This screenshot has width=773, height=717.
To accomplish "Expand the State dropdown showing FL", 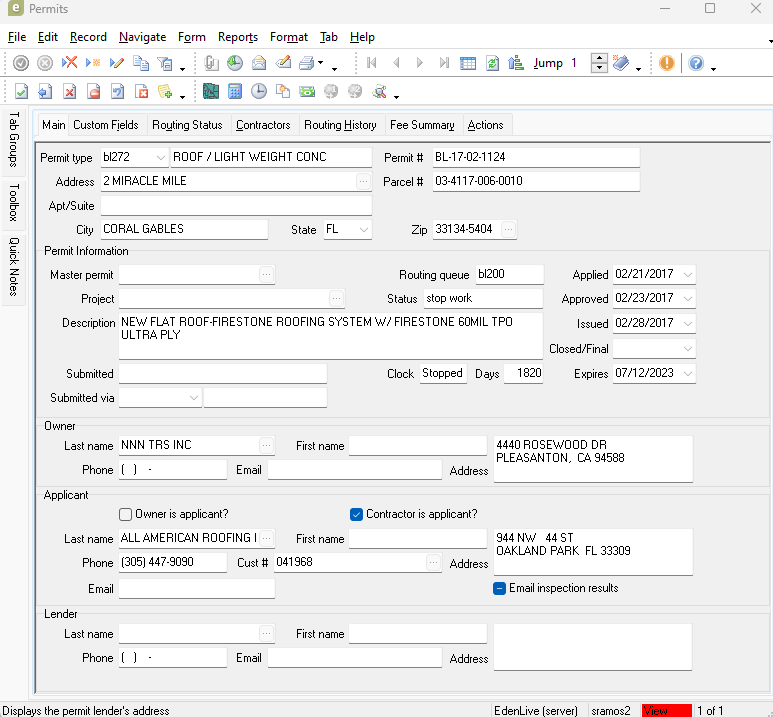I will coord(363,230).
